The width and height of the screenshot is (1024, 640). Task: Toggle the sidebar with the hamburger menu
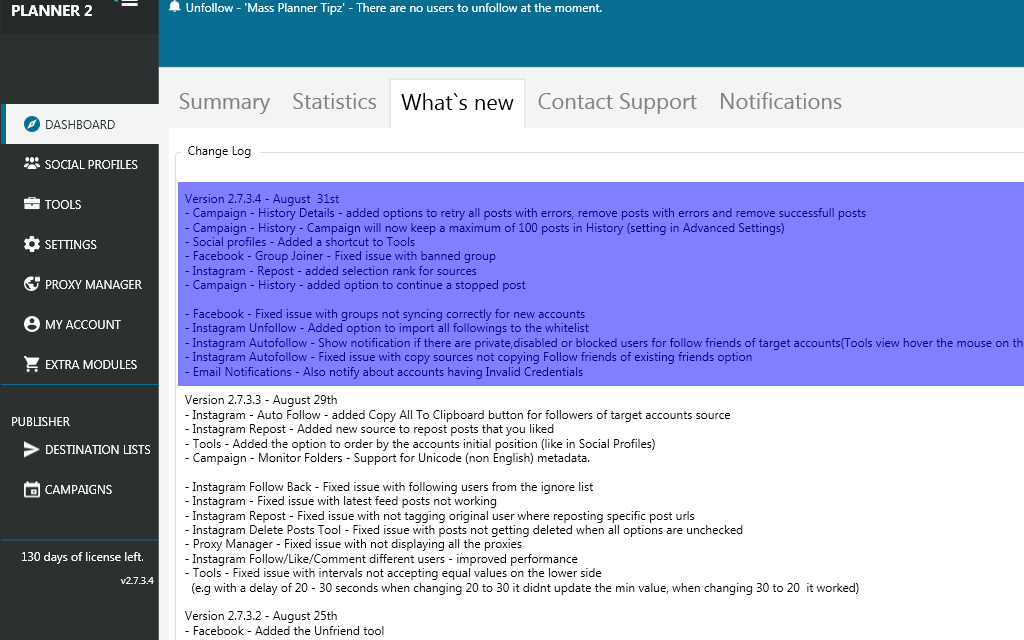coord(128,4)
